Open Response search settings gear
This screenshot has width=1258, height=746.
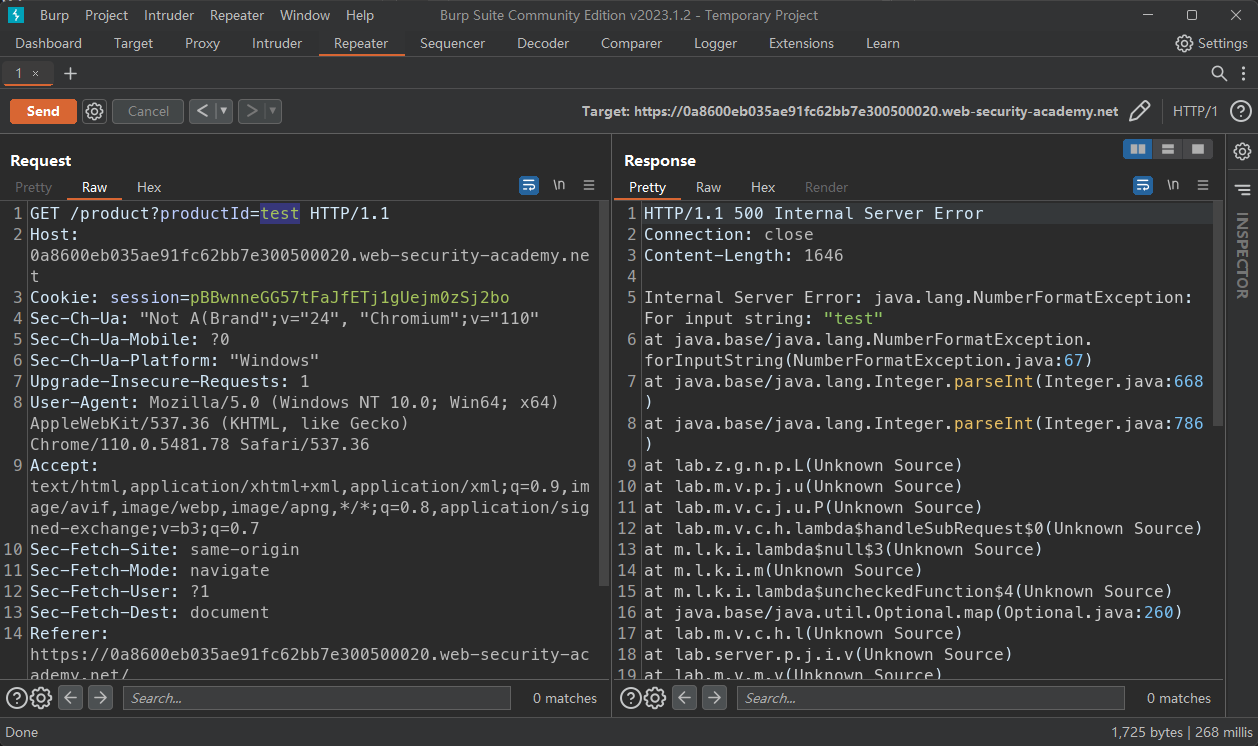[654, 698]
